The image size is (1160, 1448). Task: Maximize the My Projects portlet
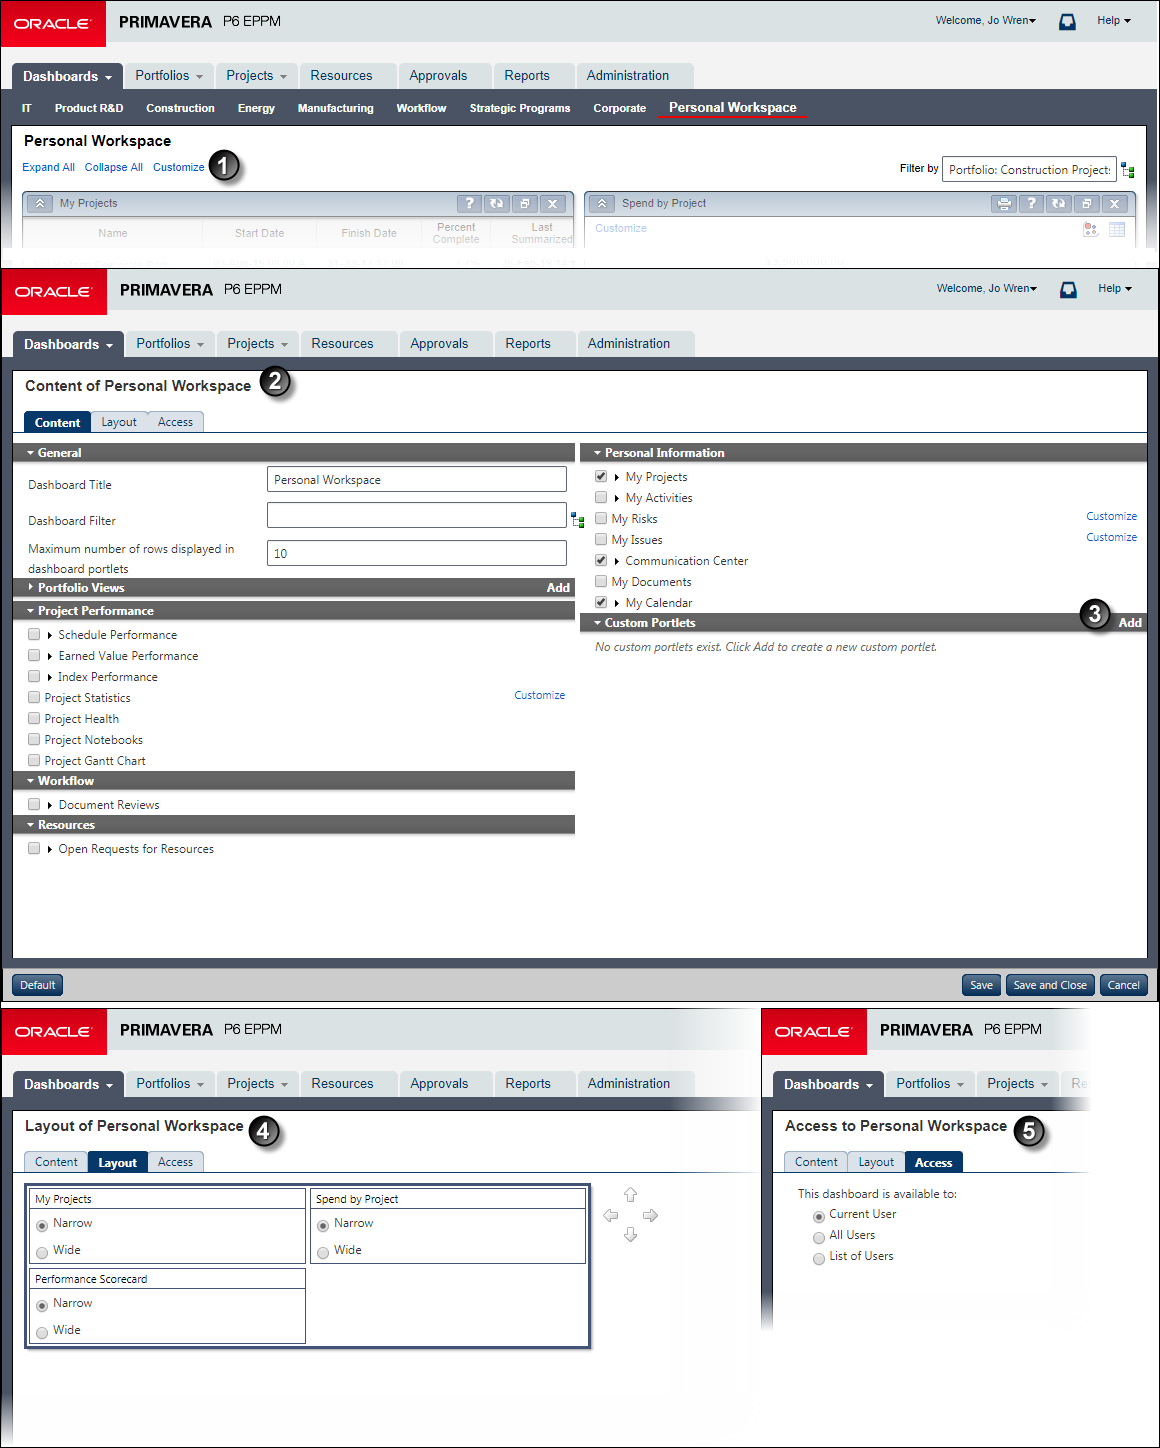[x=524, y=203]
